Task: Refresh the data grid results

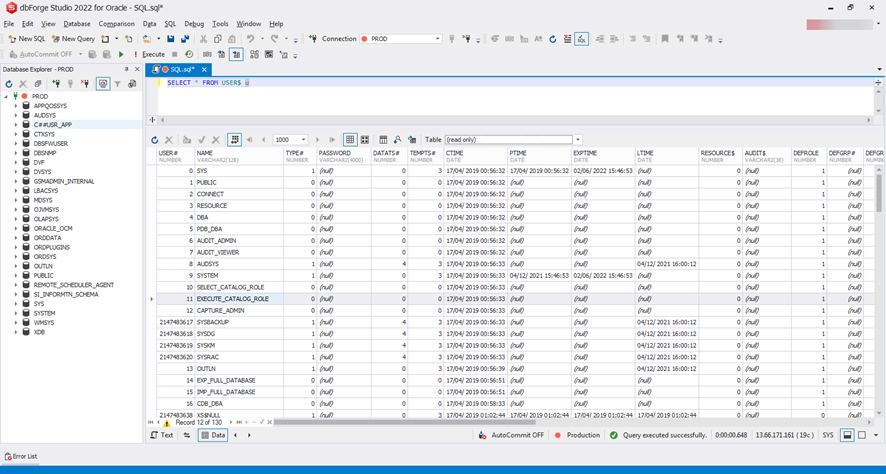Action: click(x=155, y=140)
